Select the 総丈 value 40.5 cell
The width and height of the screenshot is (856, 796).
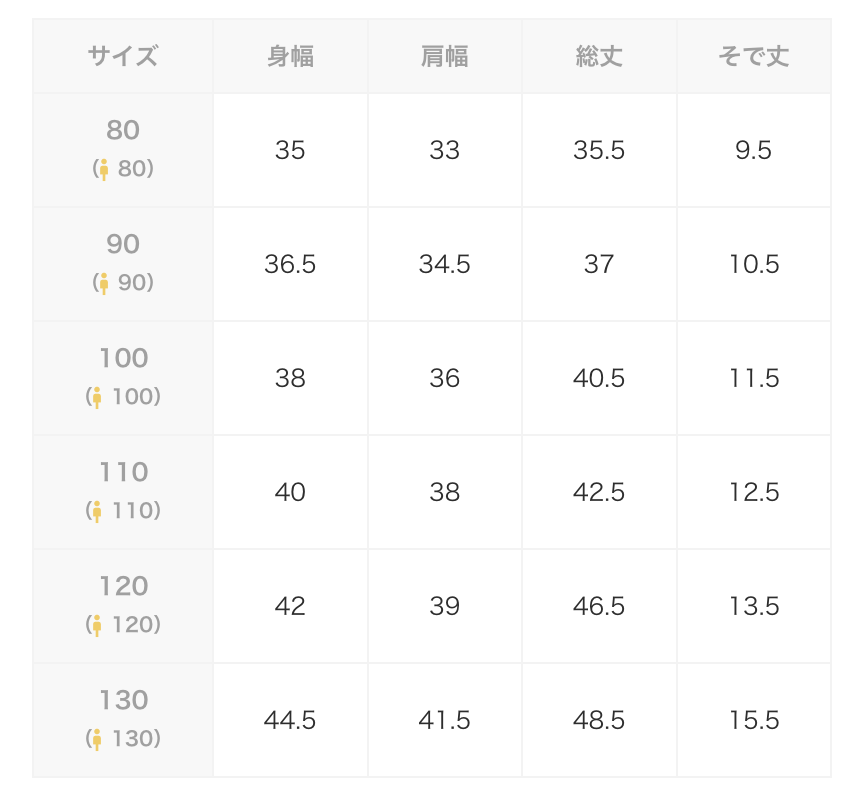point(599,378)
